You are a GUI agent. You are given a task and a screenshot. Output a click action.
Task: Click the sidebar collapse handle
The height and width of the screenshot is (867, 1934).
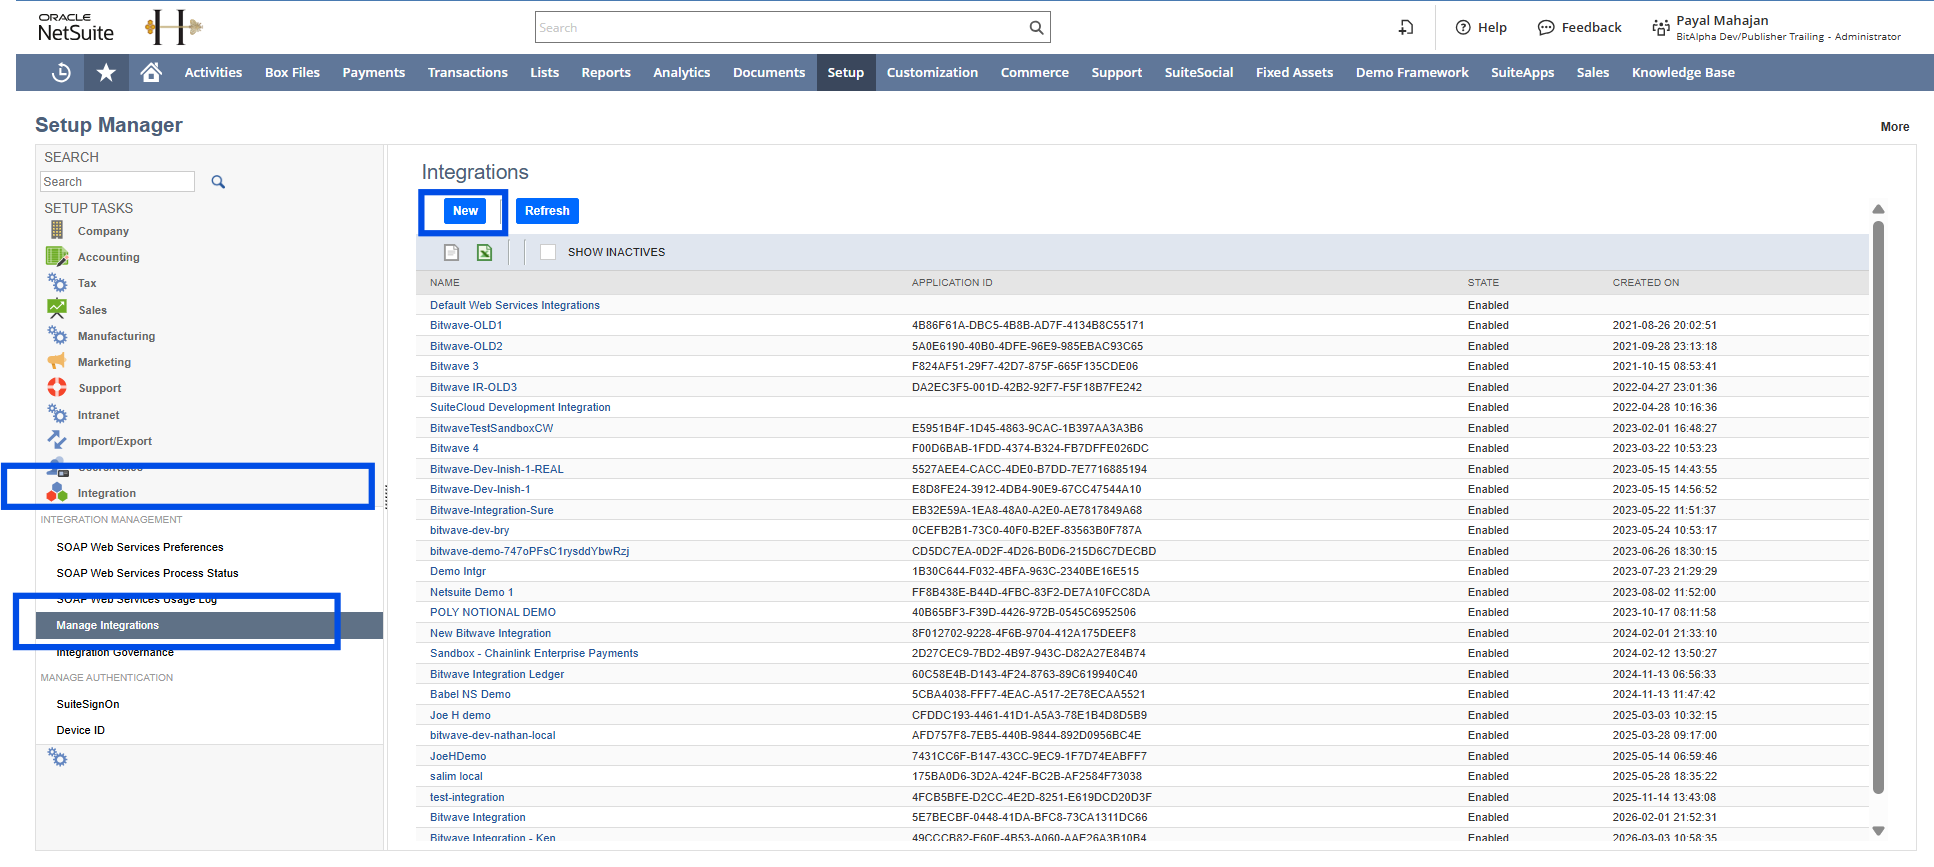click(x=386, y=497)
